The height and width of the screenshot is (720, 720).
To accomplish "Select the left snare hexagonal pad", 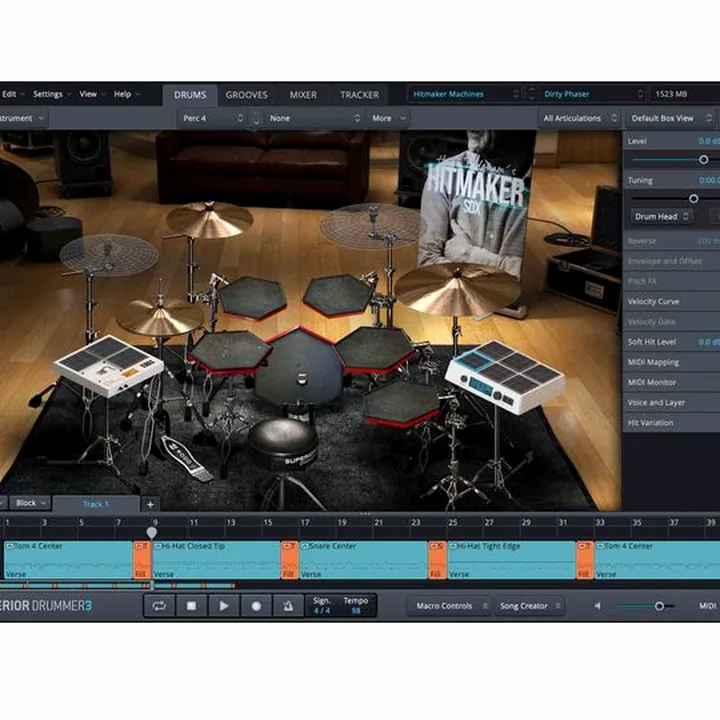I will pos(230,353).
